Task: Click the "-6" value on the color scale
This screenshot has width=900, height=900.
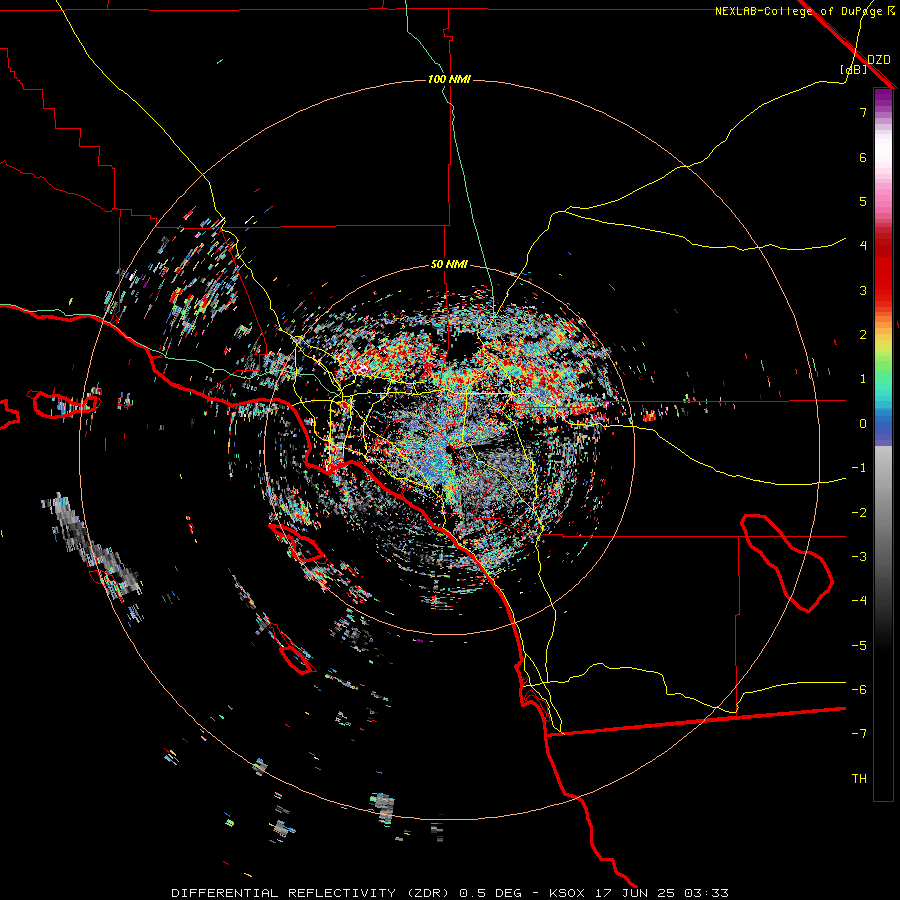Action: 859,690
